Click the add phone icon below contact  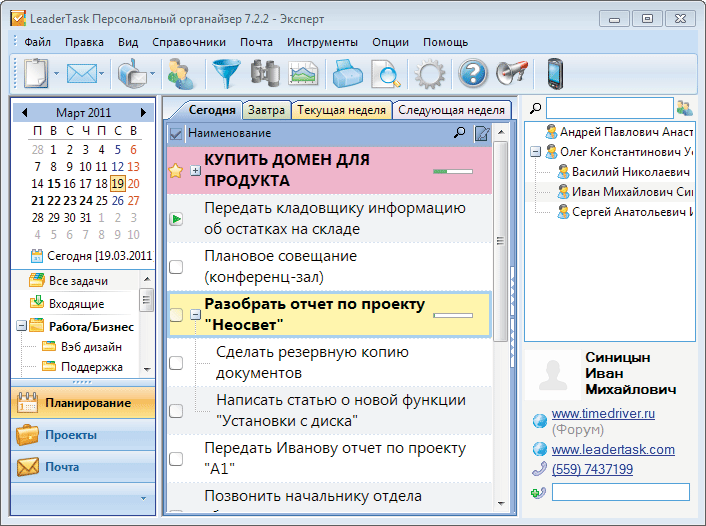coord(538,493)
